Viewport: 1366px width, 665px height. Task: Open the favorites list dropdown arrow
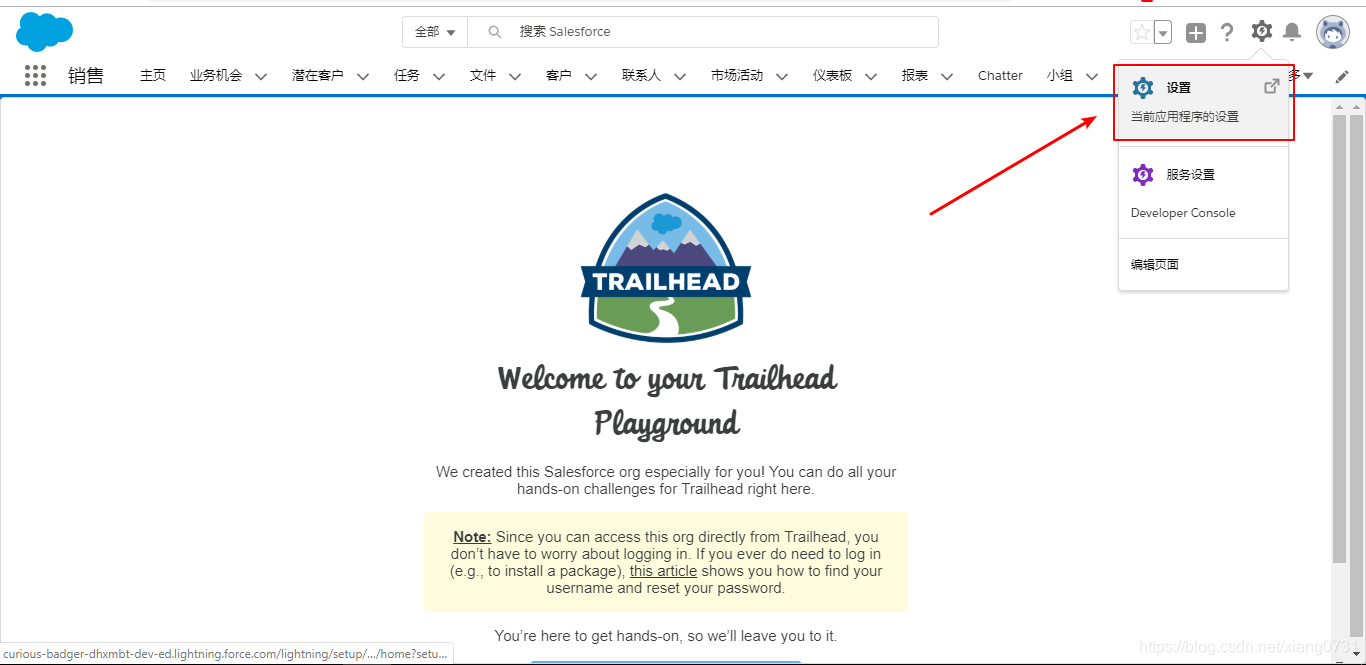point(1163,33)
